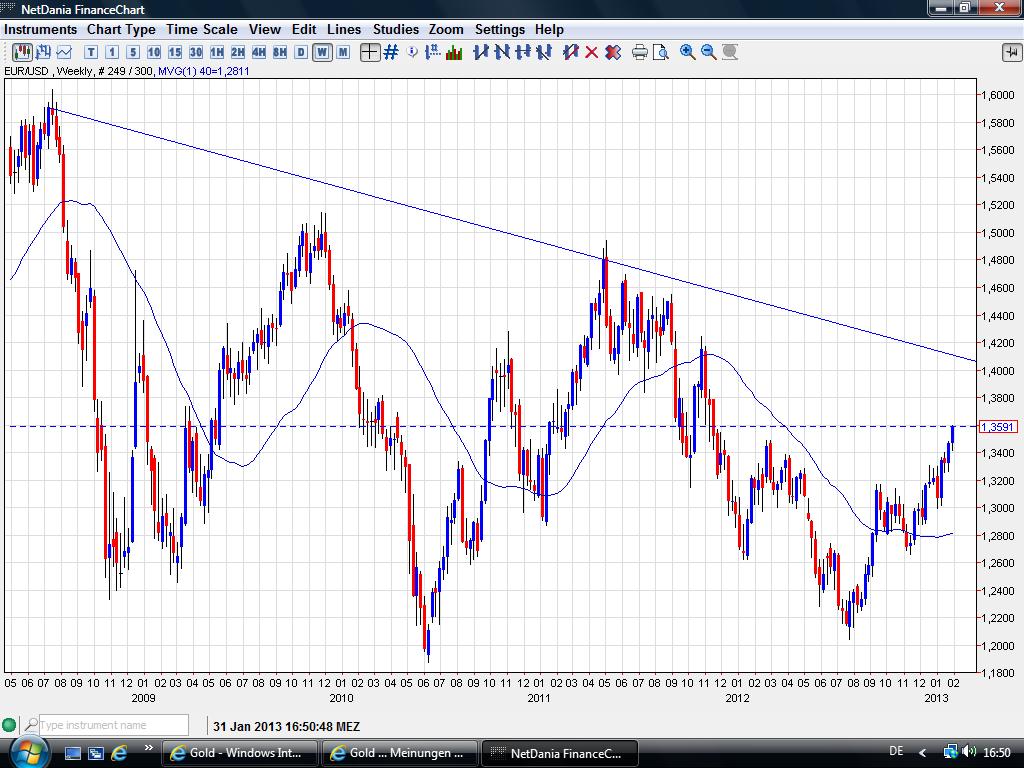Open the Settings menu
The height and width of the screenshot is (768, 1024).
499,29
